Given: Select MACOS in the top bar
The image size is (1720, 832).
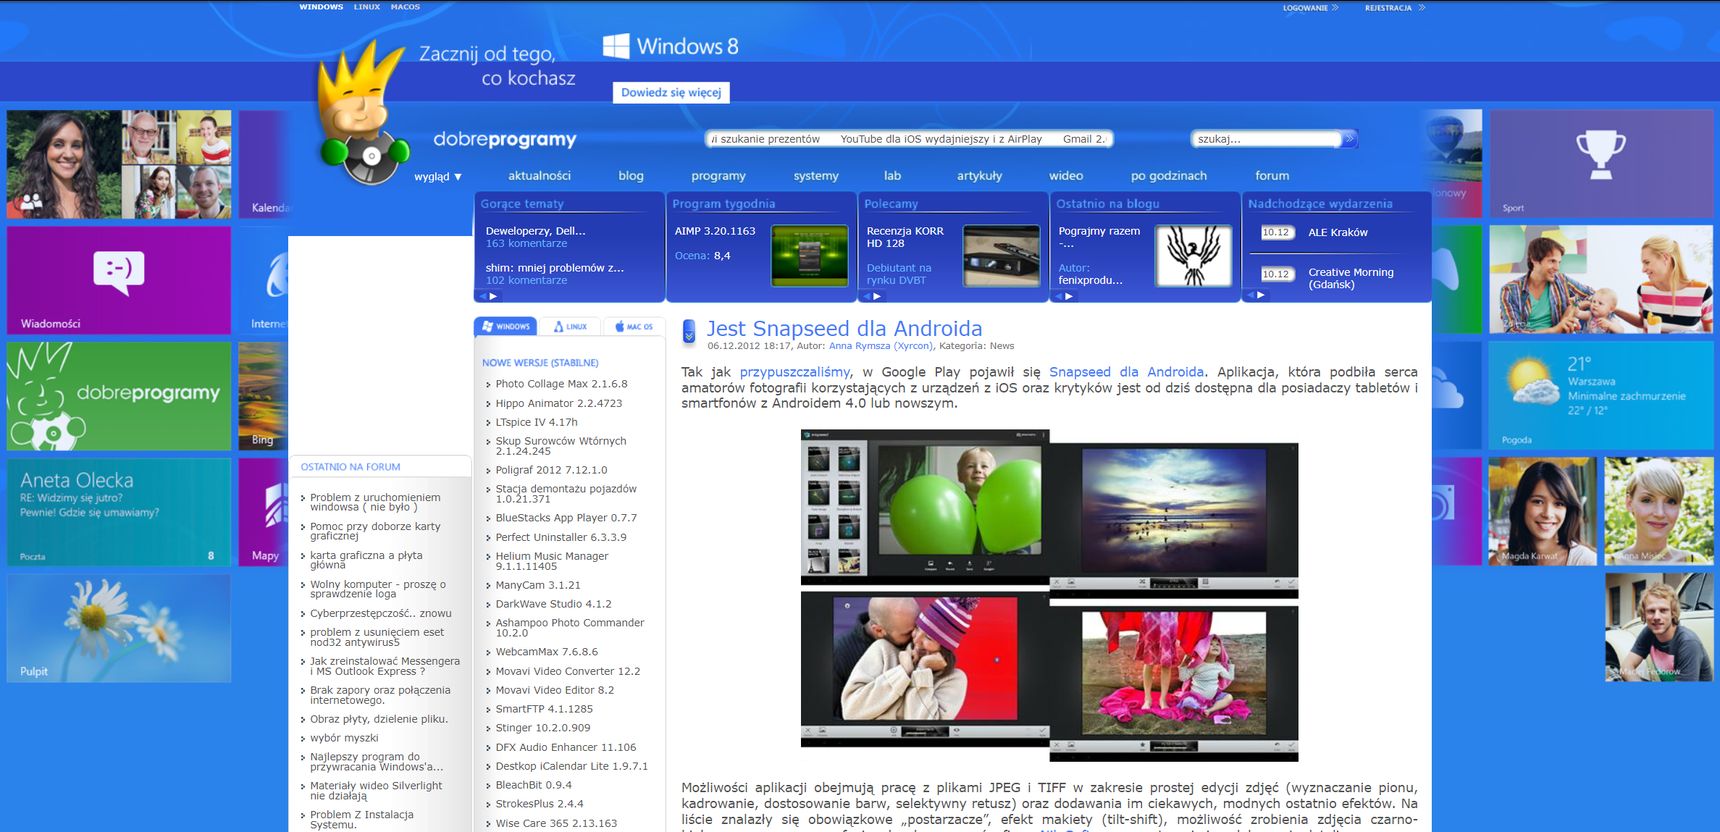Looking at the screenshot, I should 405,7.
